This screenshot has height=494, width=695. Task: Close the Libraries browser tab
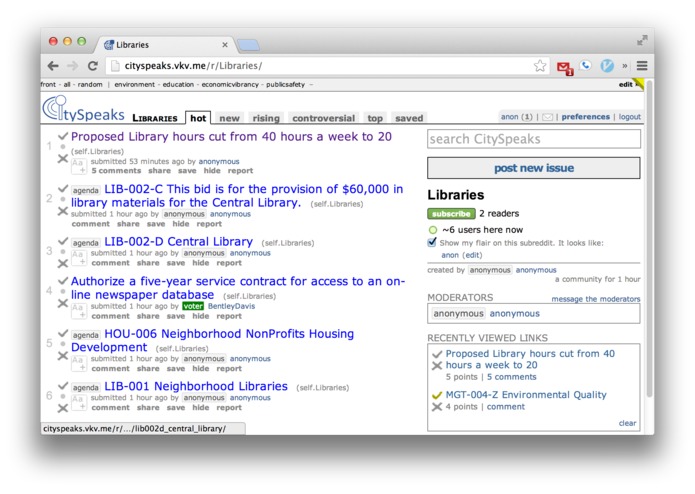[225, 45]
